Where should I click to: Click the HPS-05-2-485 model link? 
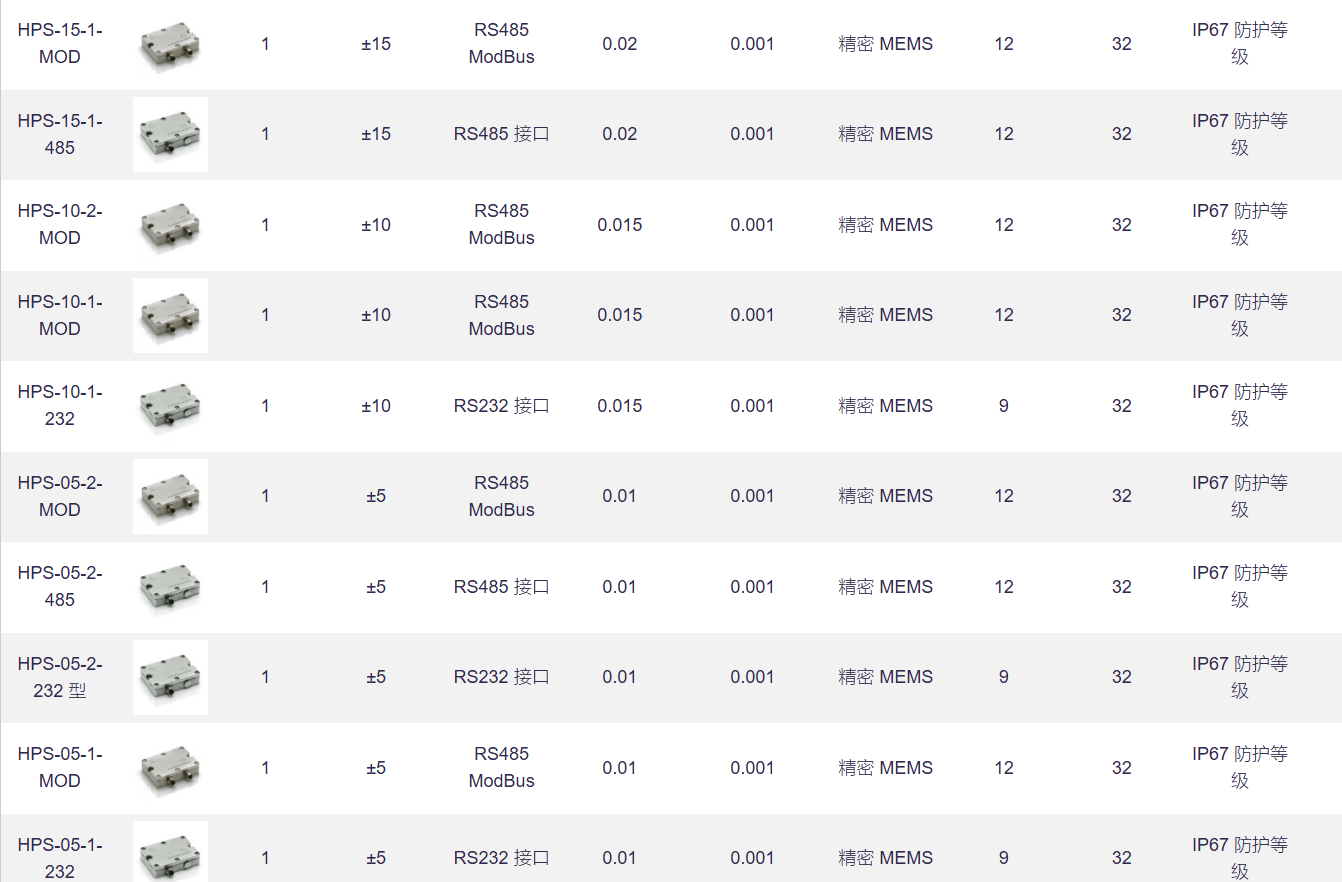coord(60,587)
